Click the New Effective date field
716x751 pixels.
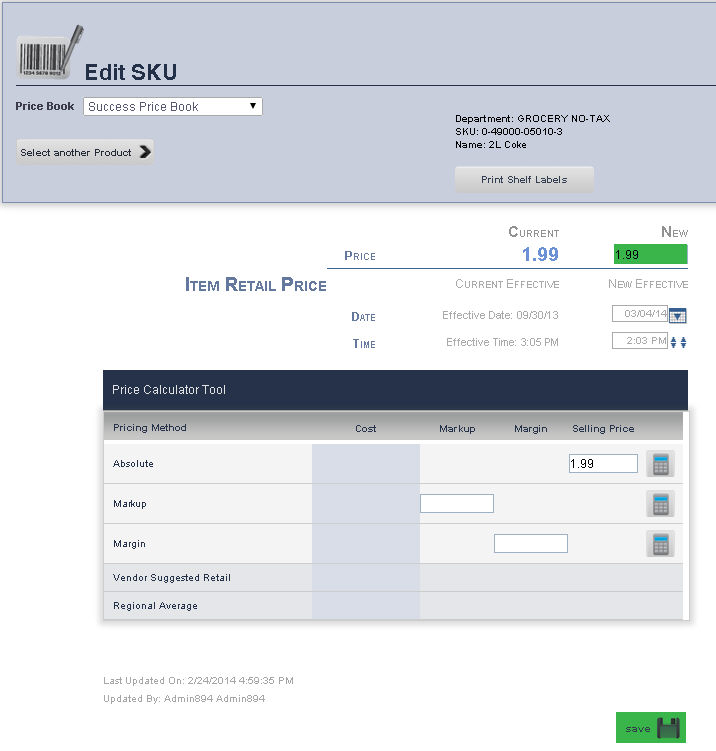pyautogui.click(x=639, y=314)
